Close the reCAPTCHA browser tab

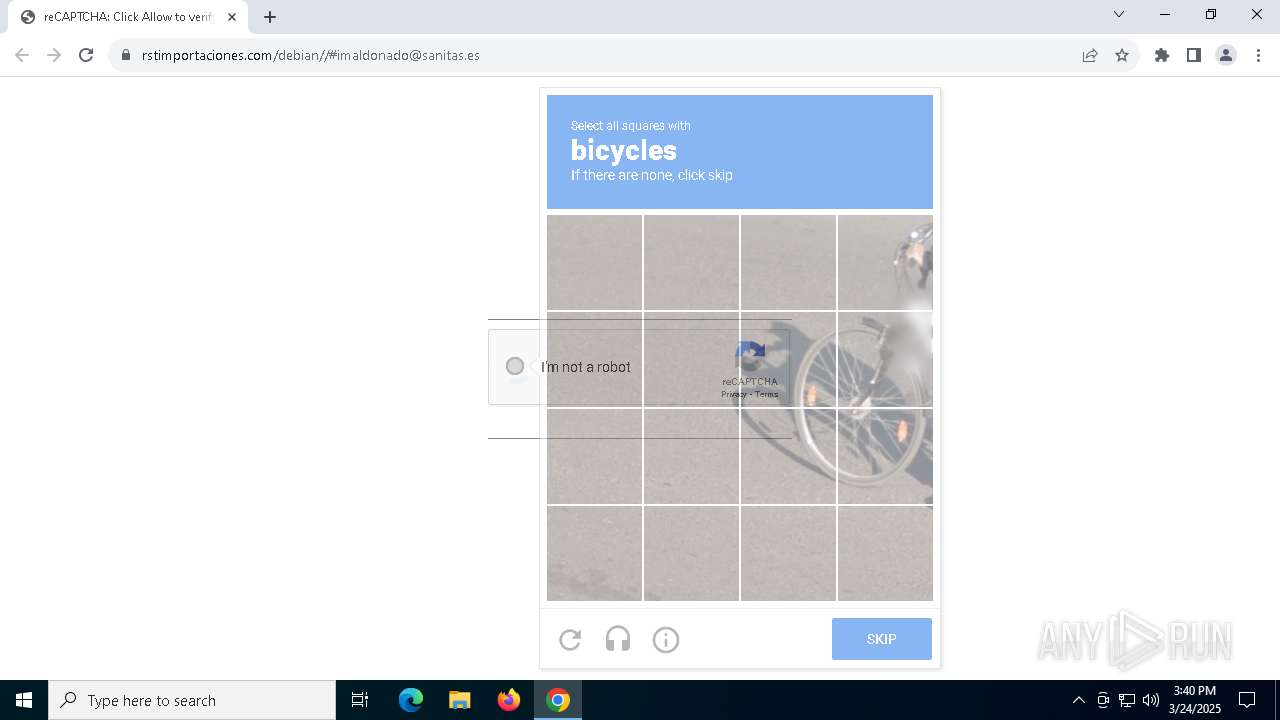(x=232, y=17)
